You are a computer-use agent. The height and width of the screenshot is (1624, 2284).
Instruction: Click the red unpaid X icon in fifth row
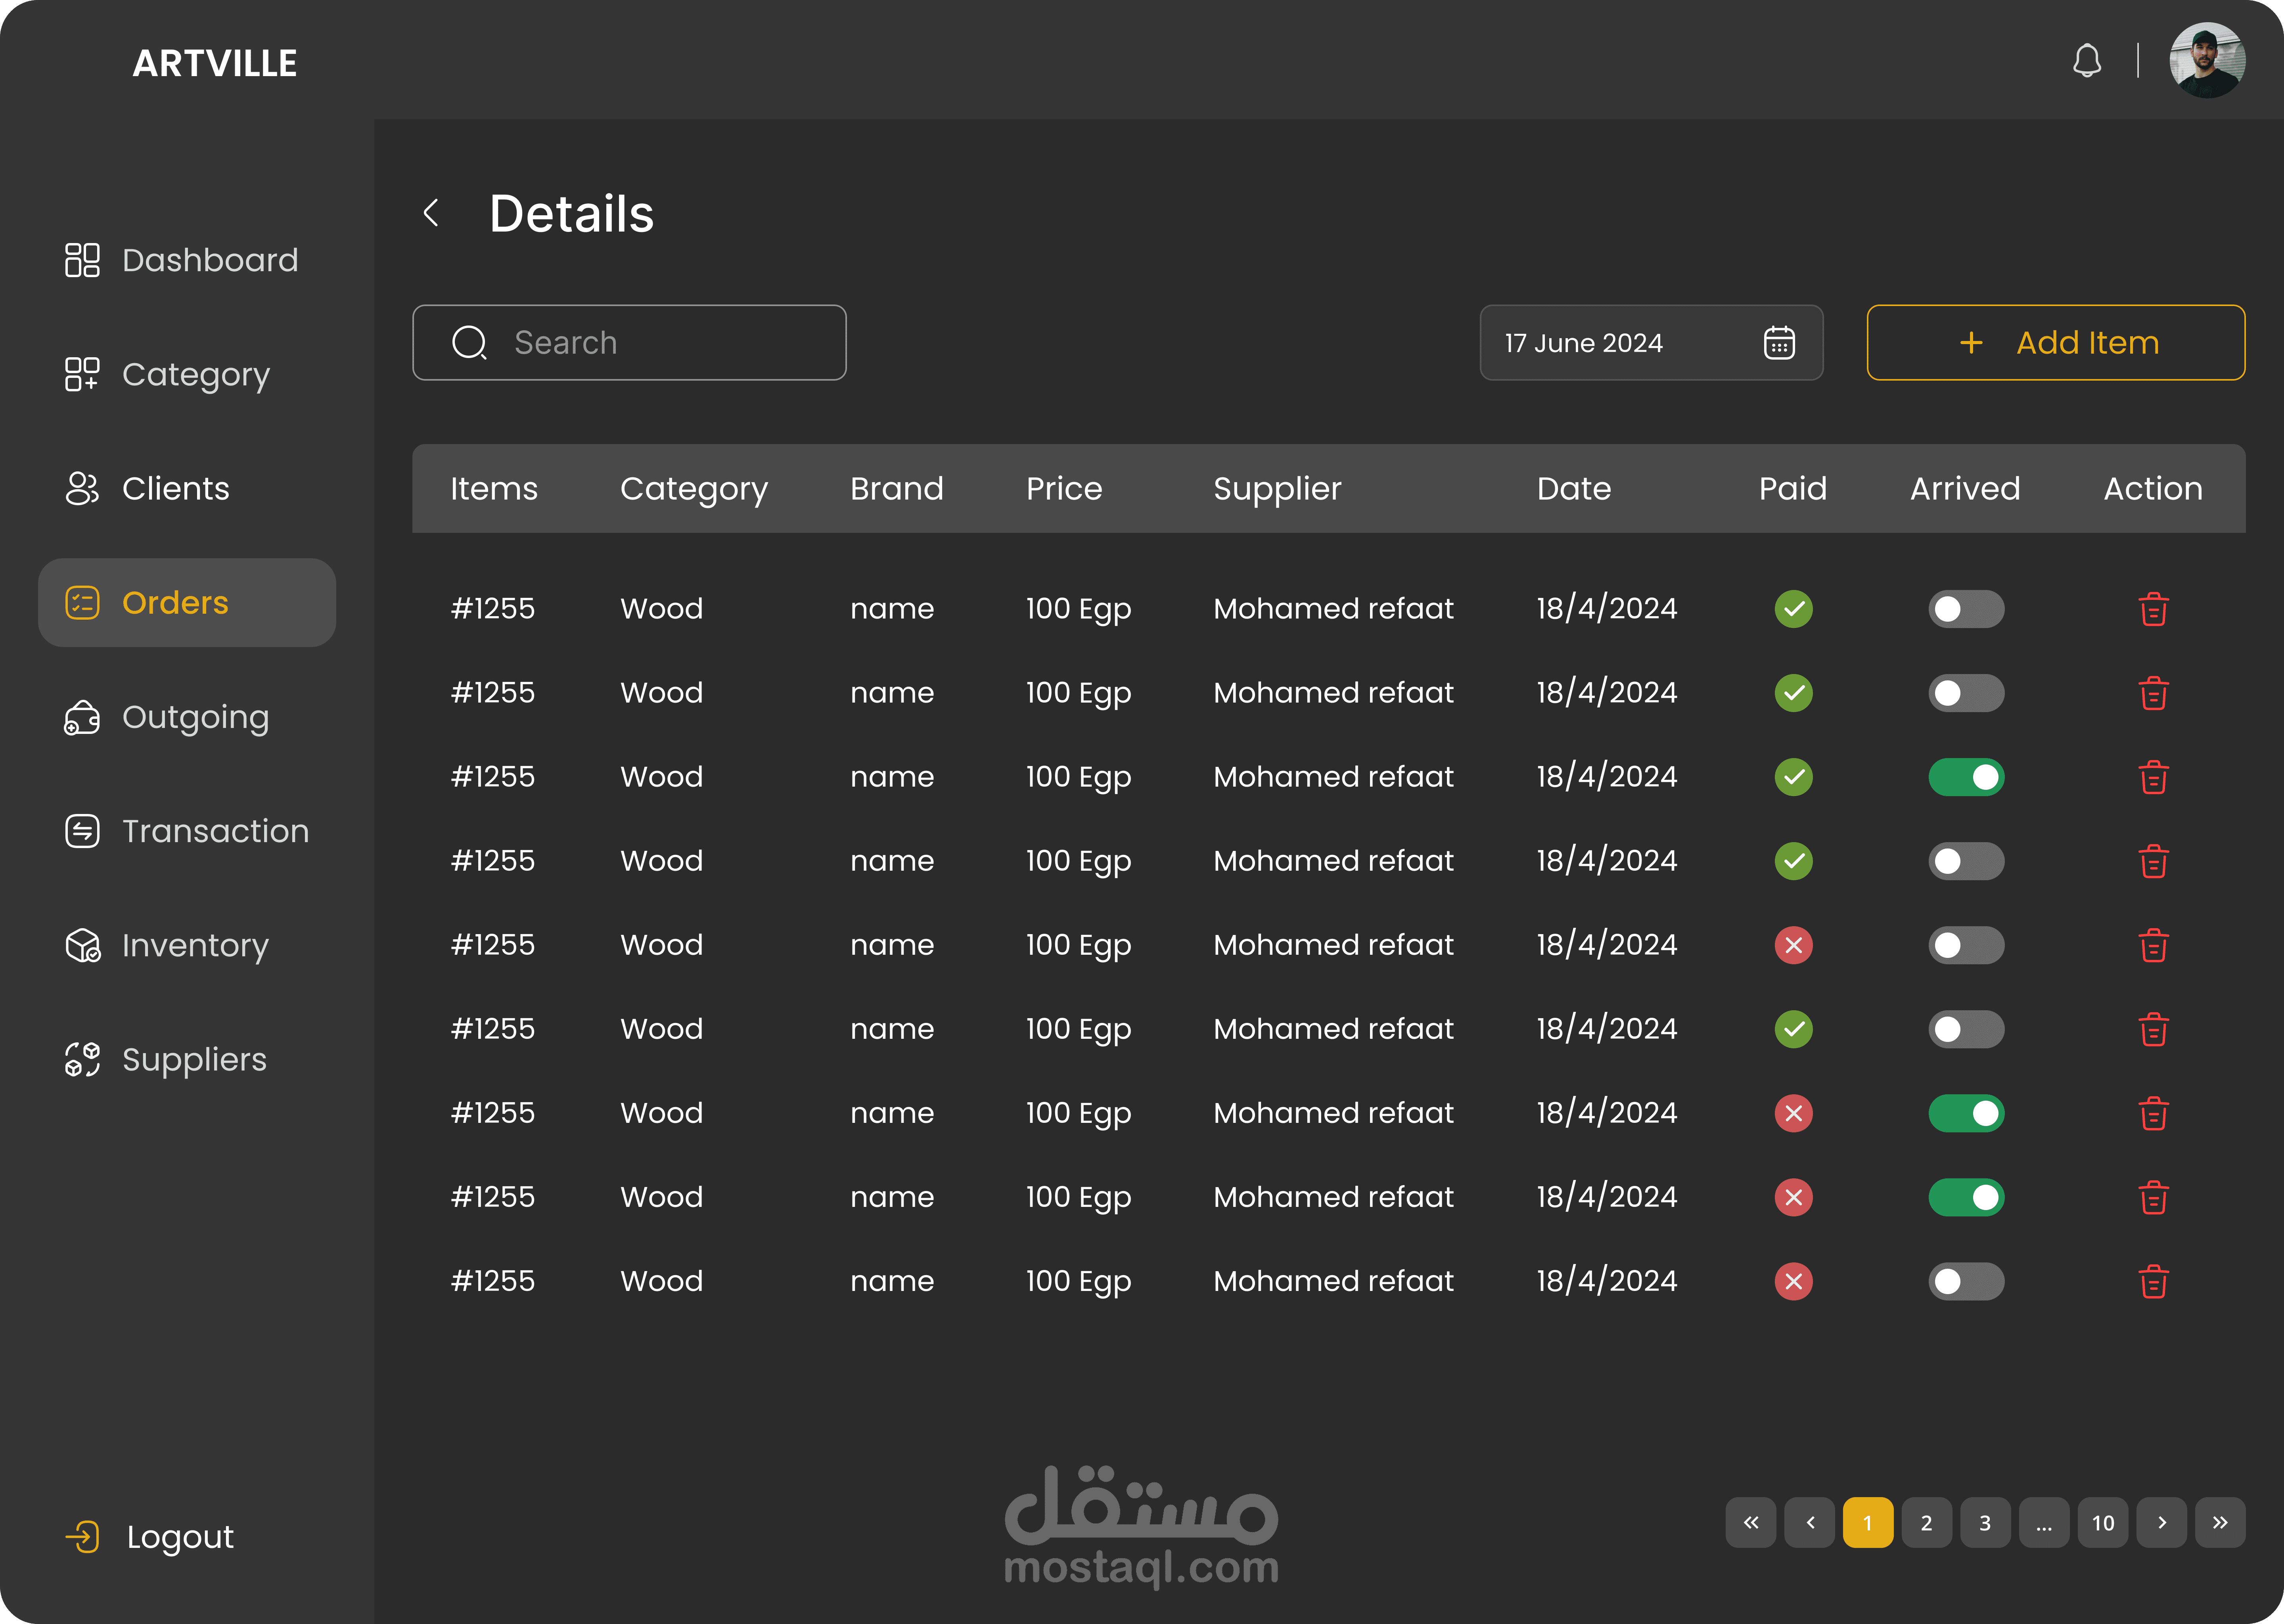pyautogui.click(x=1793, y=945)
